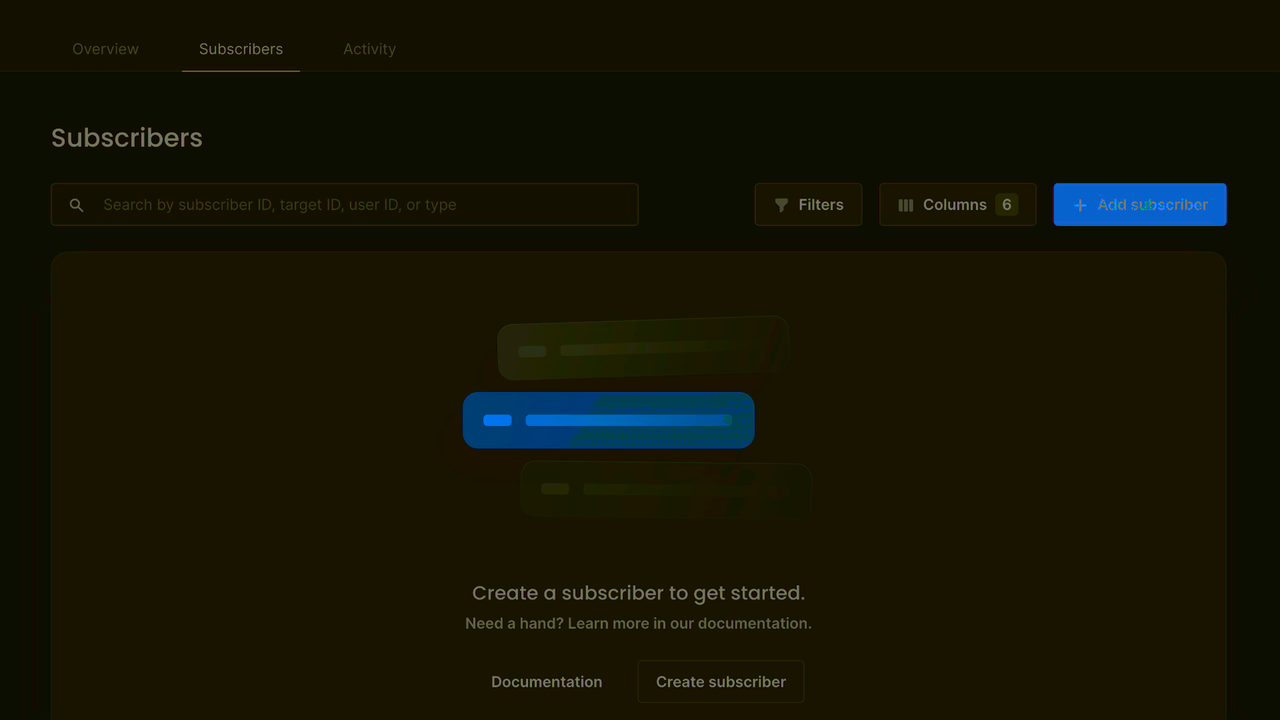The height and width of the screenshot is (720, 1280).
Task: Click the bottom faded illustration card
Action: pos(665,489)
